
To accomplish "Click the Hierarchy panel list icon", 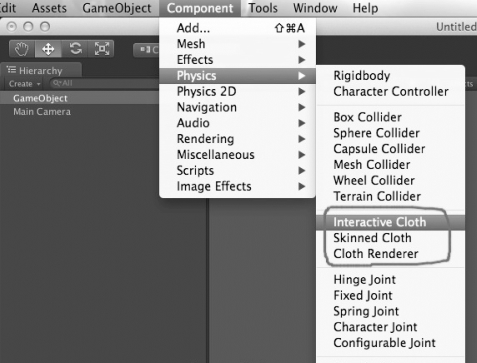I will pyautogui.click(x=12, y=70).
